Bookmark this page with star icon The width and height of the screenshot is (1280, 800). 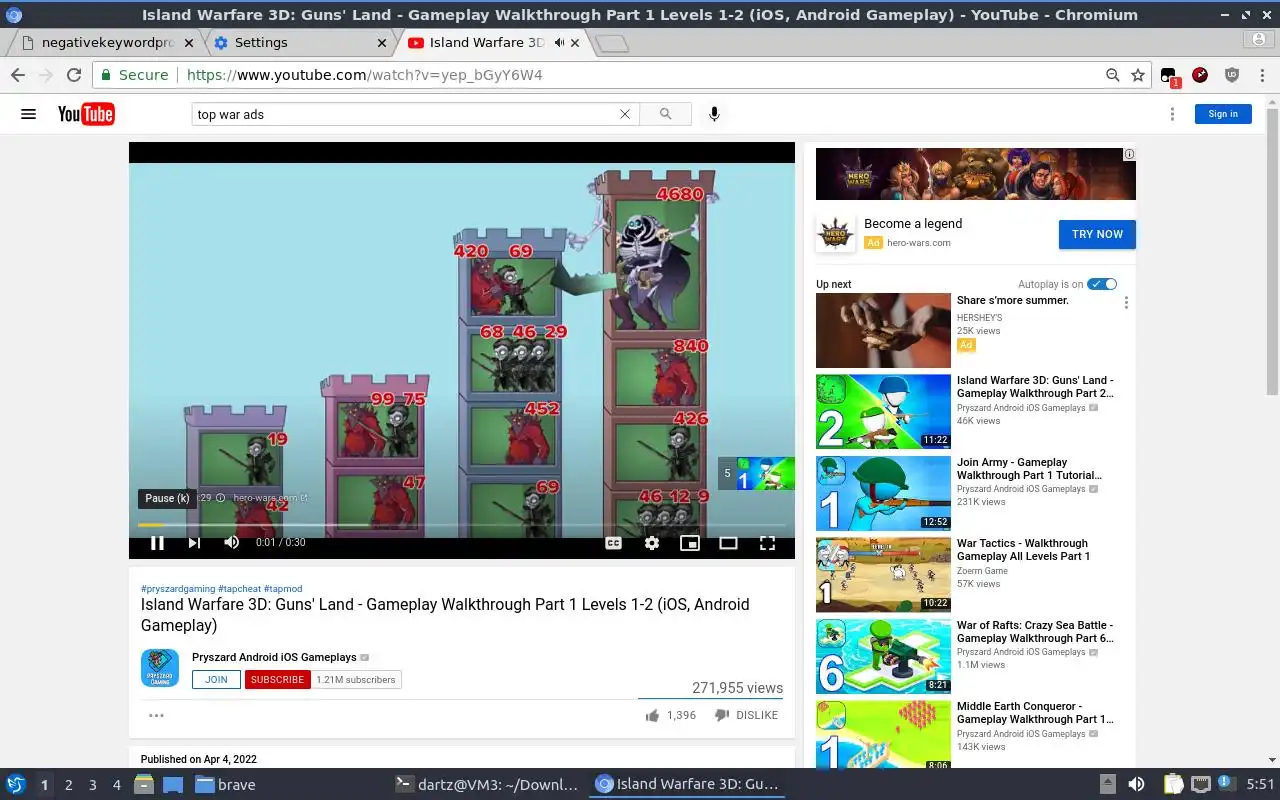(1138, 75)
